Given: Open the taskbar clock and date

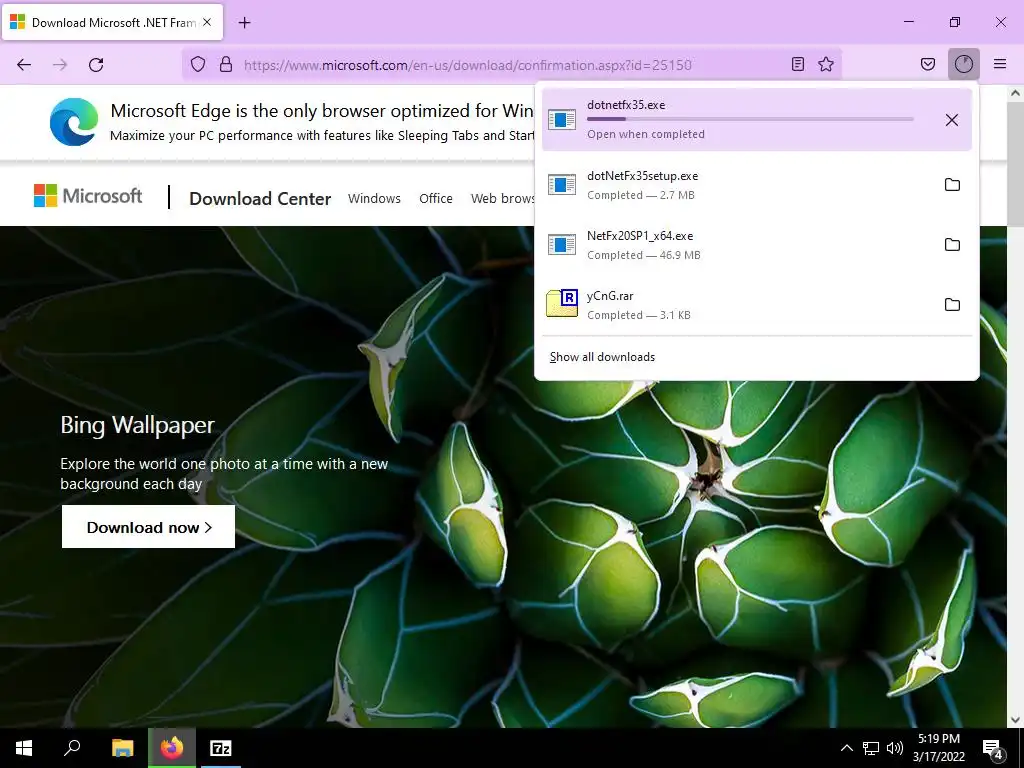Looking at the screenshot, I should (x=939, y=748).
